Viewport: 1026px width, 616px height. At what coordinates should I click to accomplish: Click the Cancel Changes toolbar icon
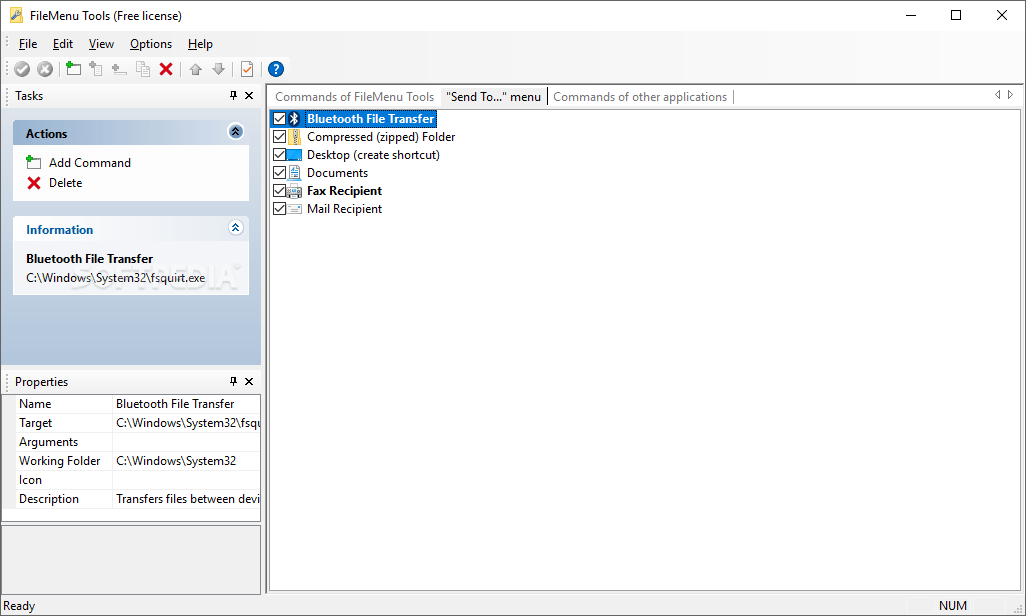pos(45,69)
